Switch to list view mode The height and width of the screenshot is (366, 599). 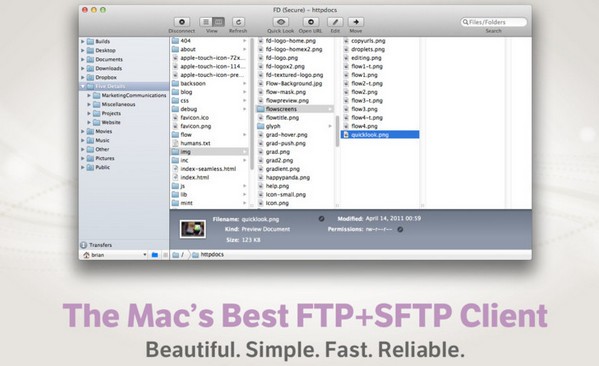206,22
